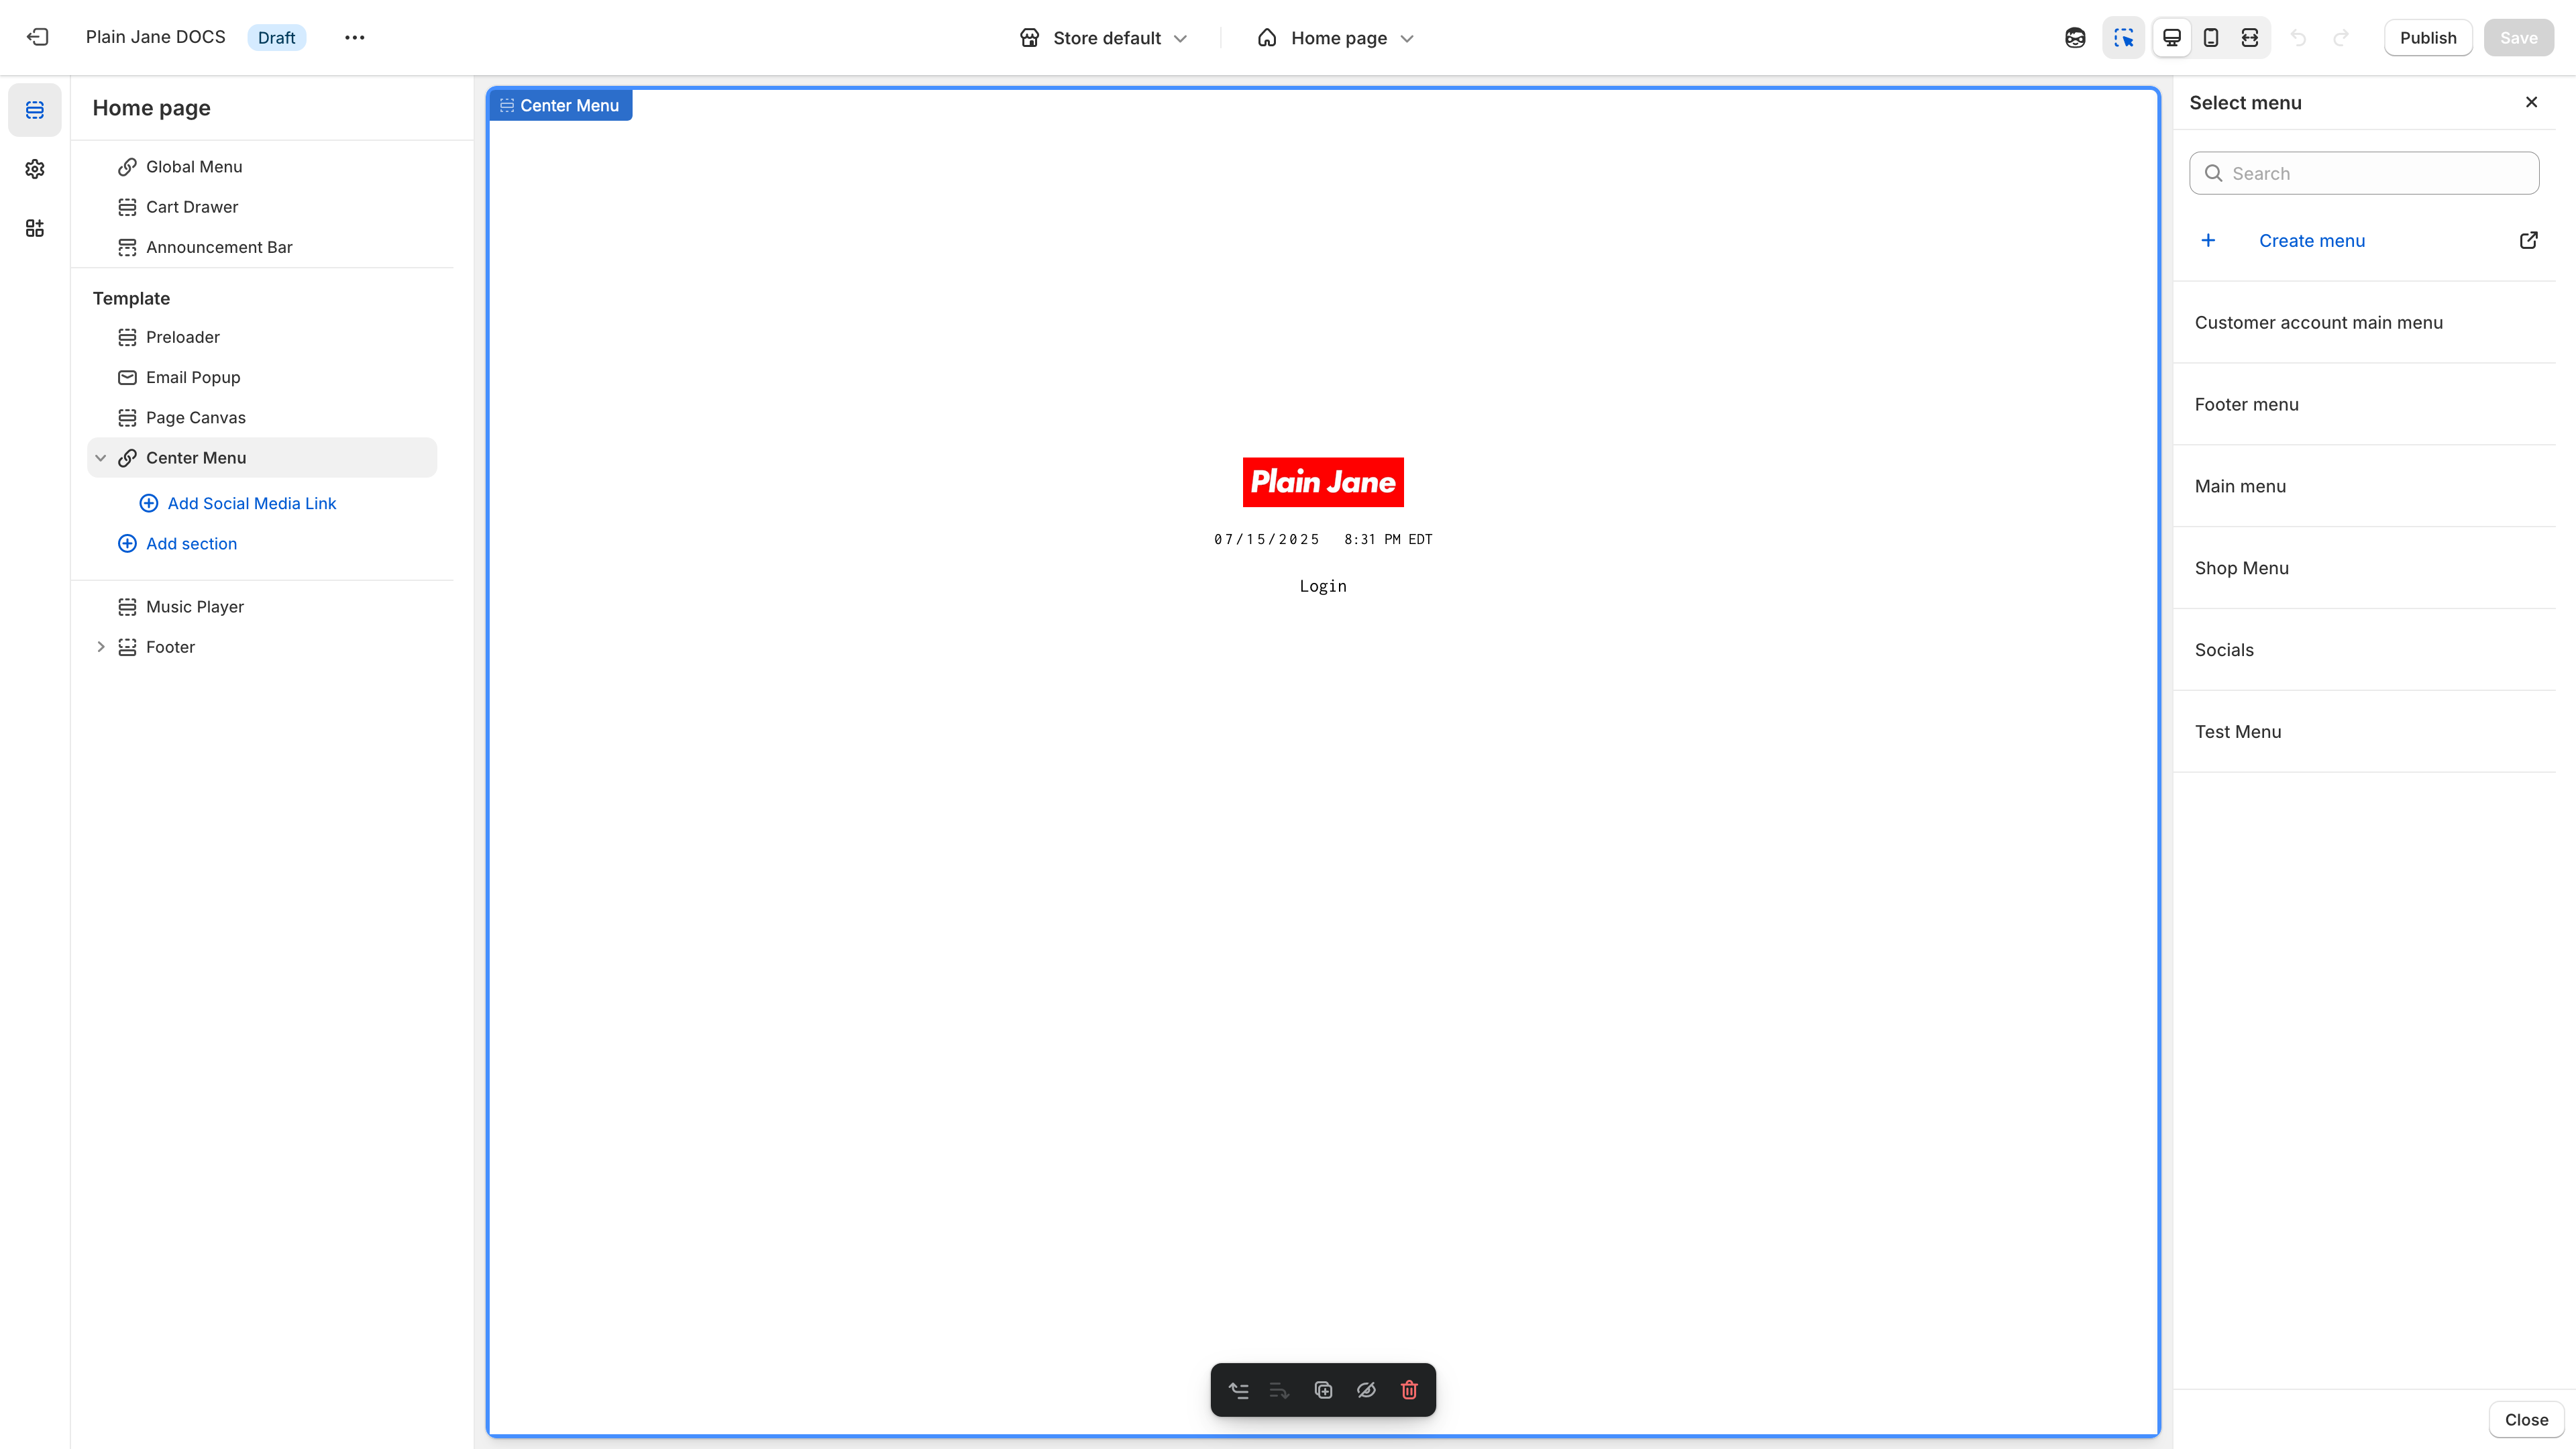
Task: Delete section with trash icon
Action: pos(1410,1390)
